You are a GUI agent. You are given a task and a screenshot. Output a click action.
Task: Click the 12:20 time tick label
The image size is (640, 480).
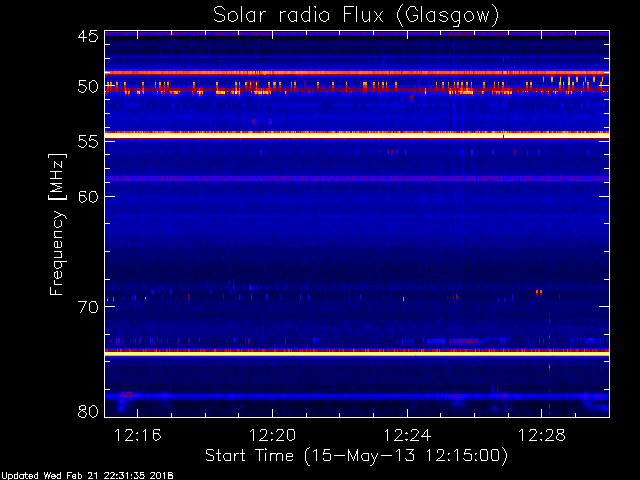(272, 435)
